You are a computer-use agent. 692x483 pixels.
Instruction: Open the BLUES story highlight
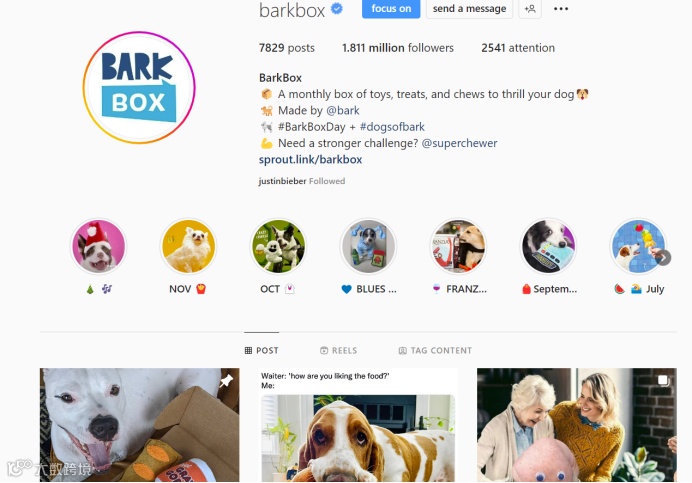(369, 246)
